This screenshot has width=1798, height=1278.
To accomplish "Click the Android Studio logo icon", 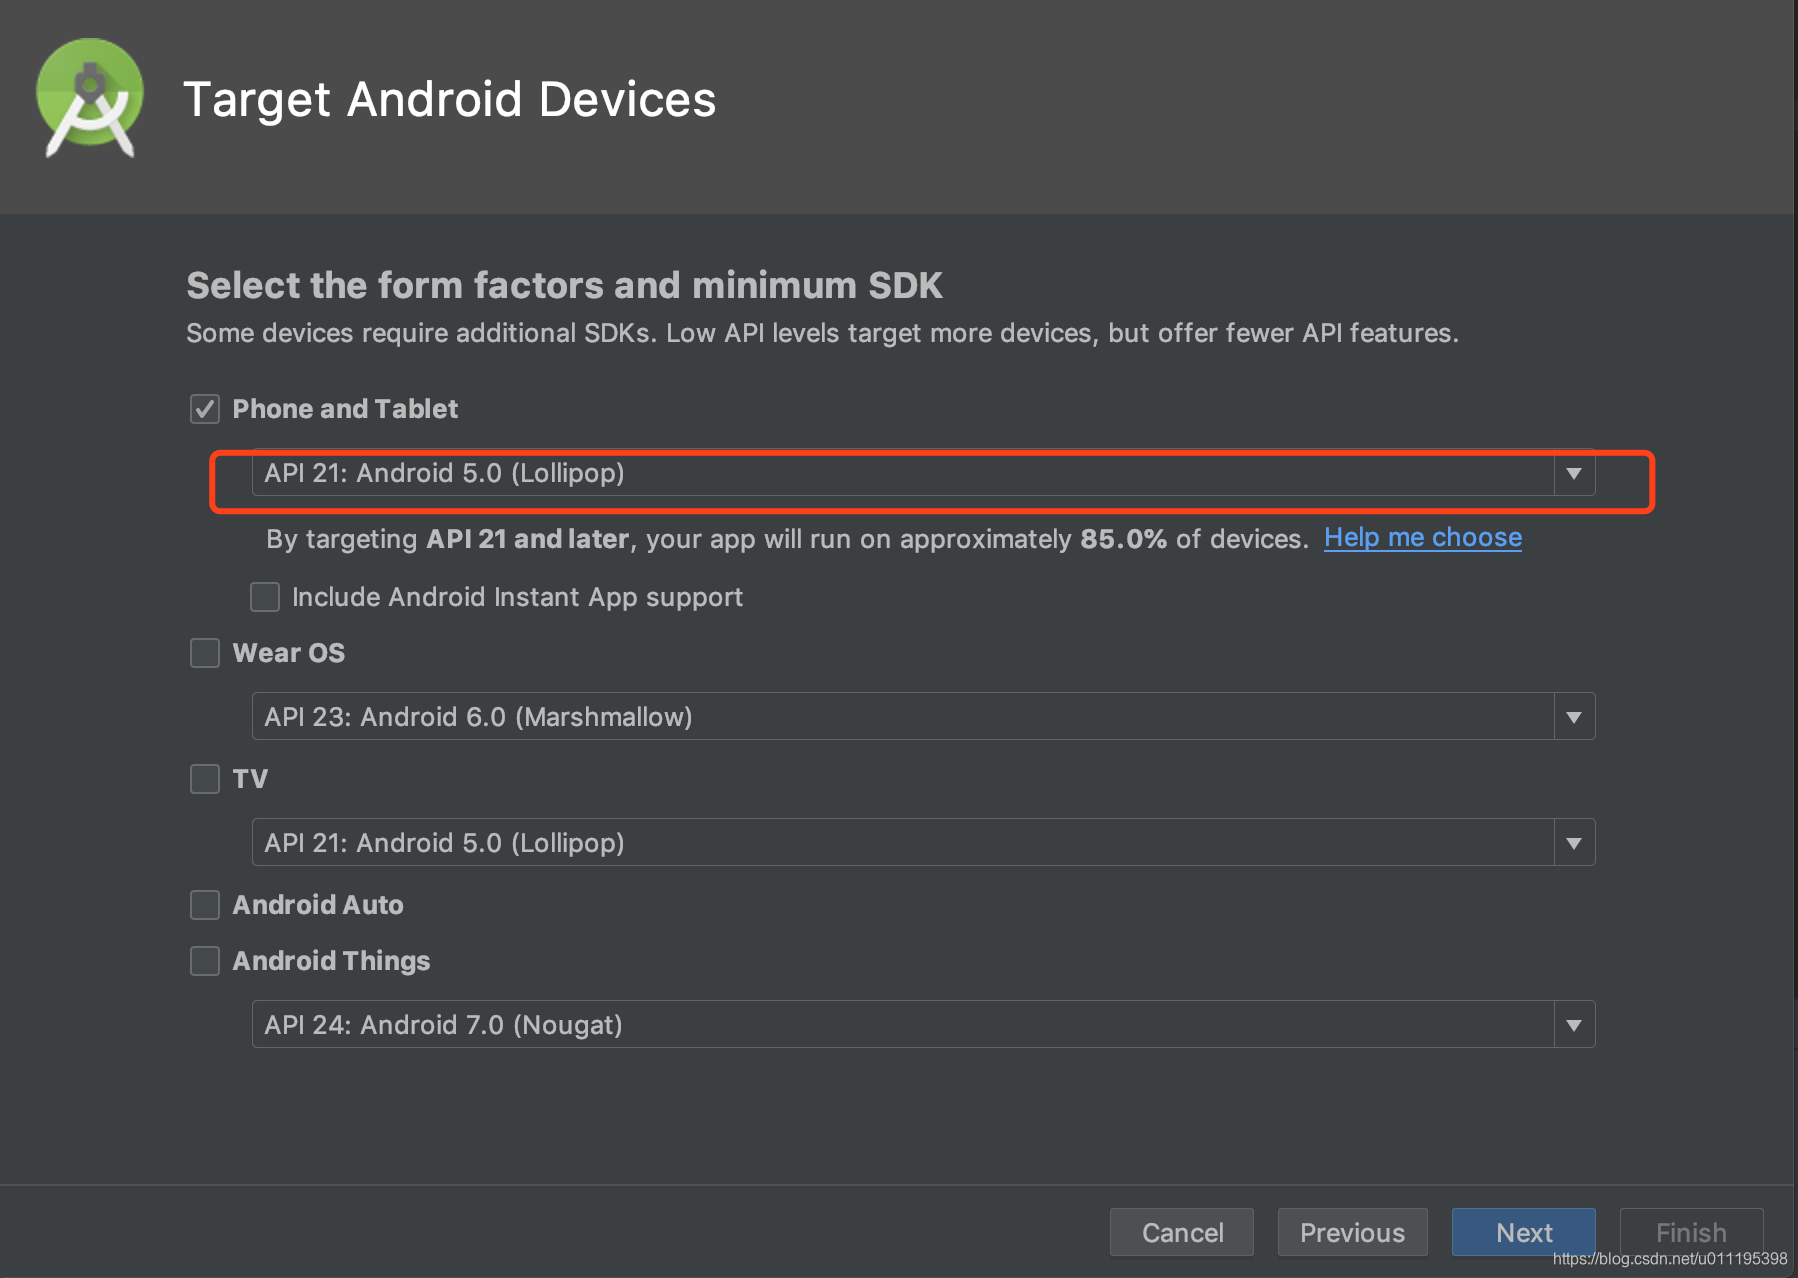I will [x=90, y=98].
